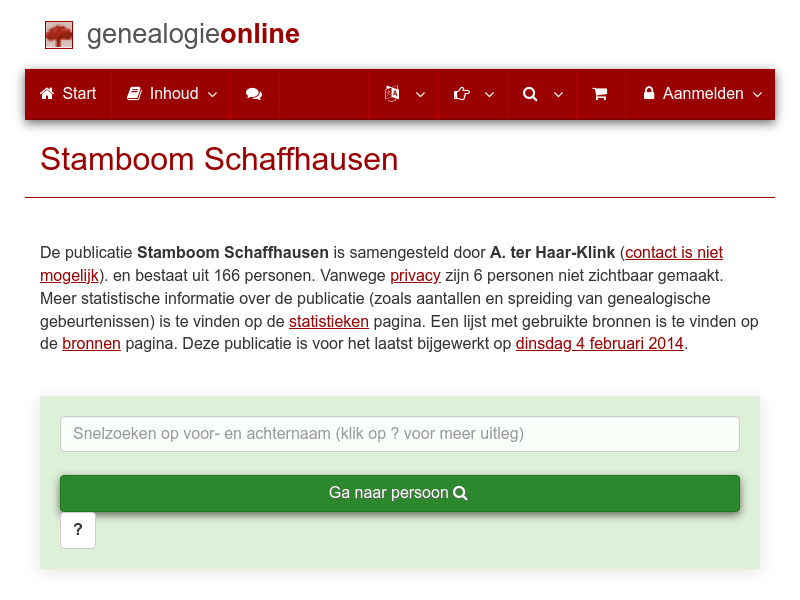Click the thumbs-up sharing icon
Viewport: 800px width, 600px height.
pos(461,94)
